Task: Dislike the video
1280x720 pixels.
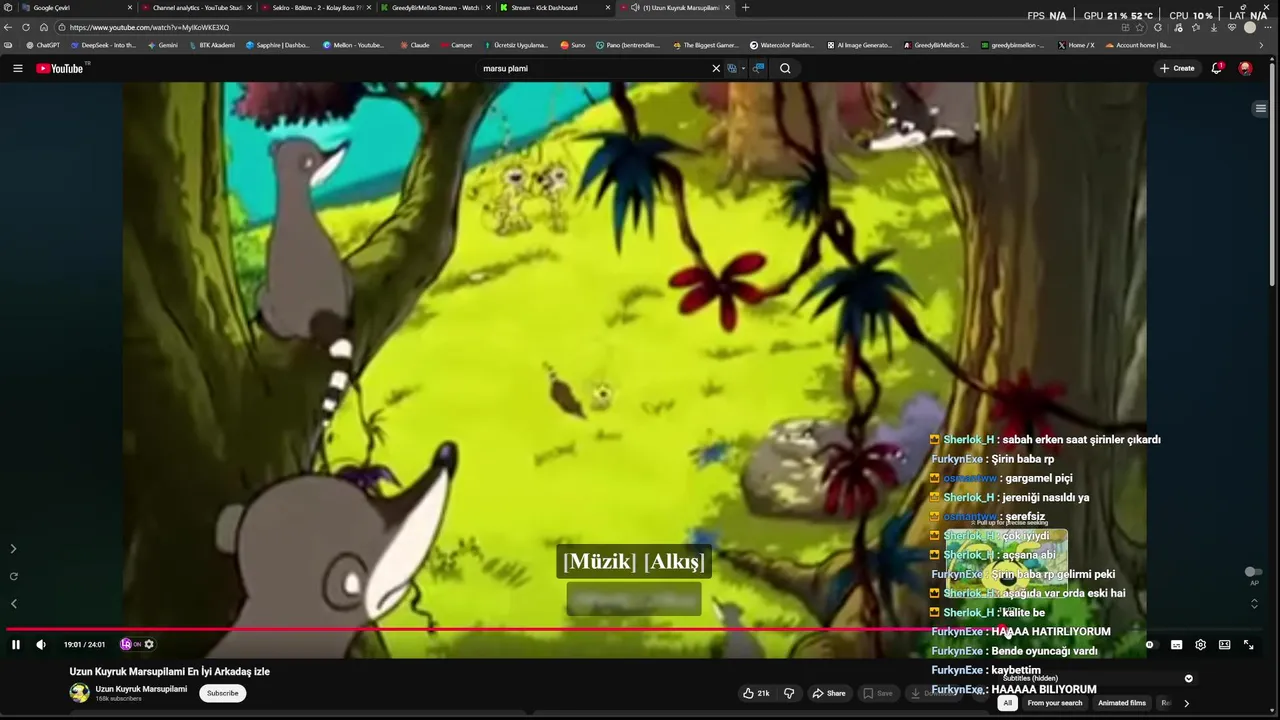Action: tap(789, 693)
